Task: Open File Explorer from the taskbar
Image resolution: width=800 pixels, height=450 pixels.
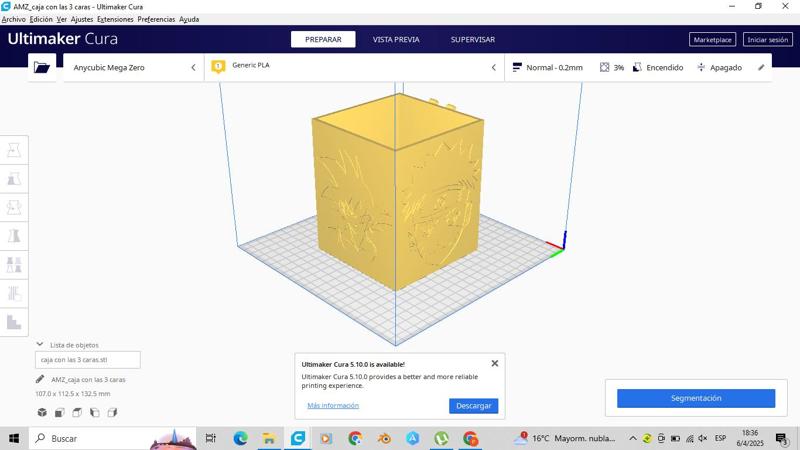Action: (x=269, y=438)
